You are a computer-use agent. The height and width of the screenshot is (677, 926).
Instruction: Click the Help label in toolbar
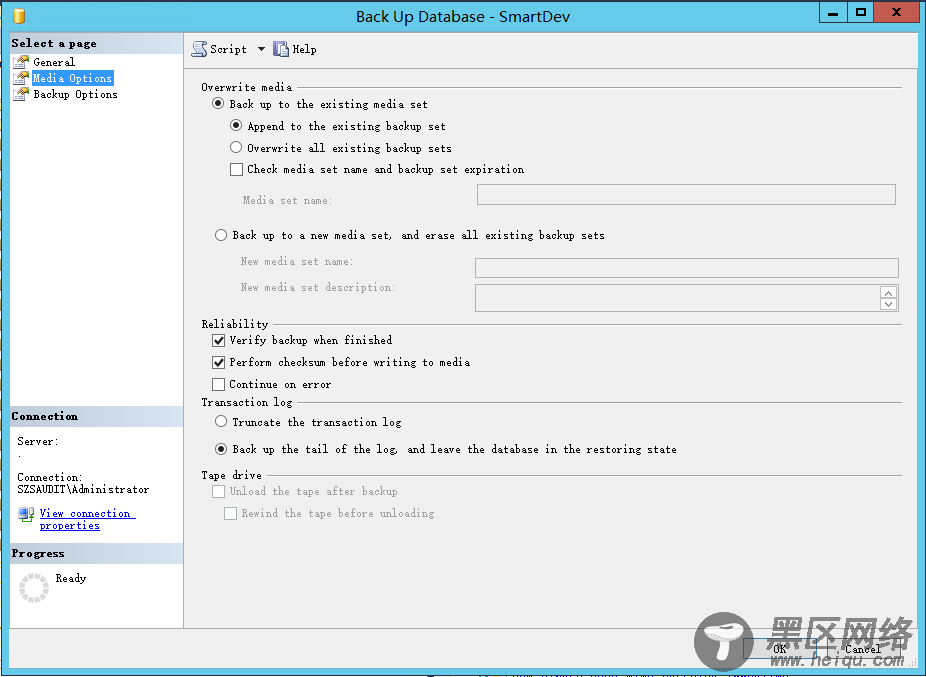[305, 50]
